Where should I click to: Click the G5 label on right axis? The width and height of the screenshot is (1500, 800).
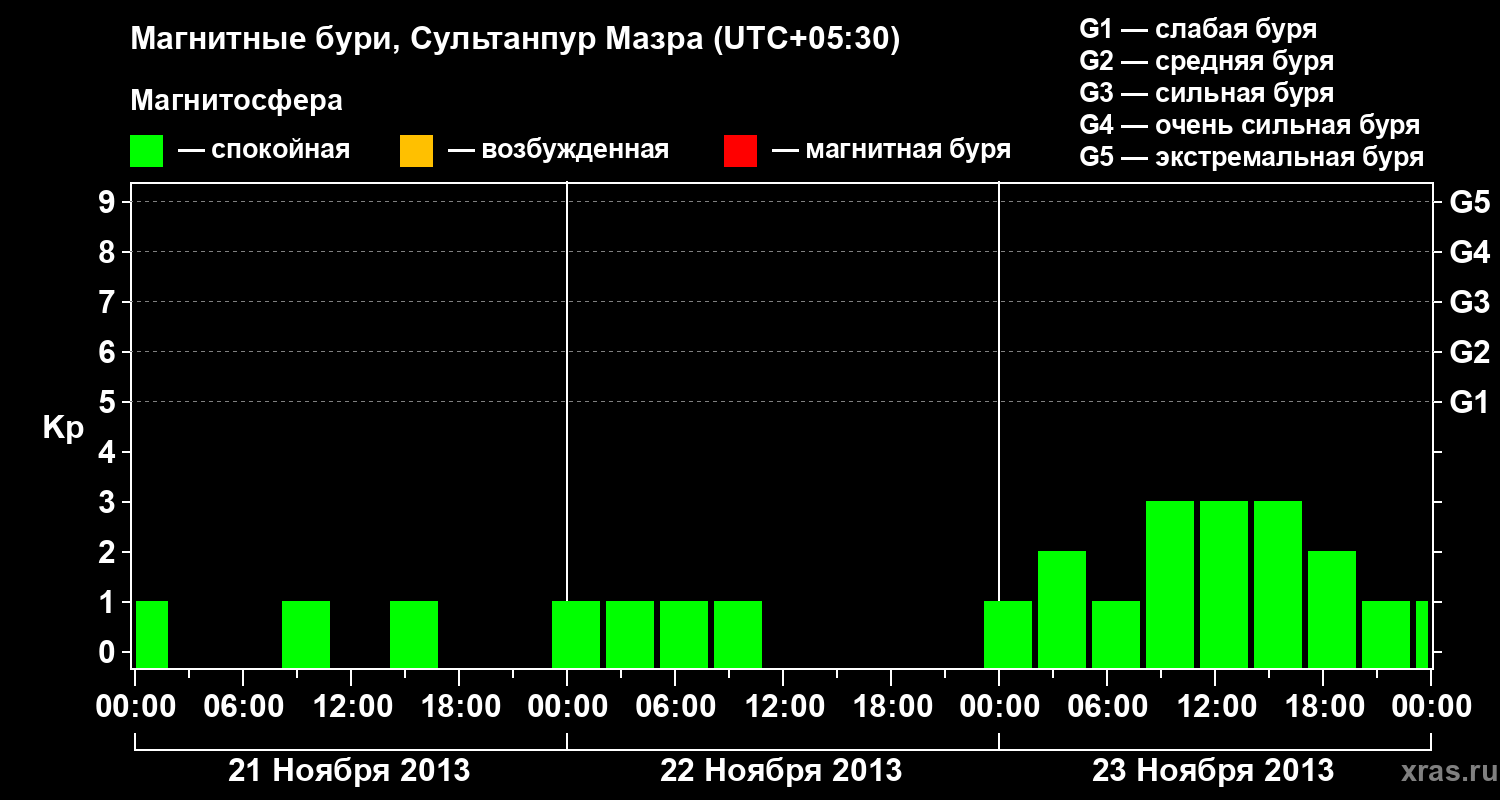click(1469, 202)
